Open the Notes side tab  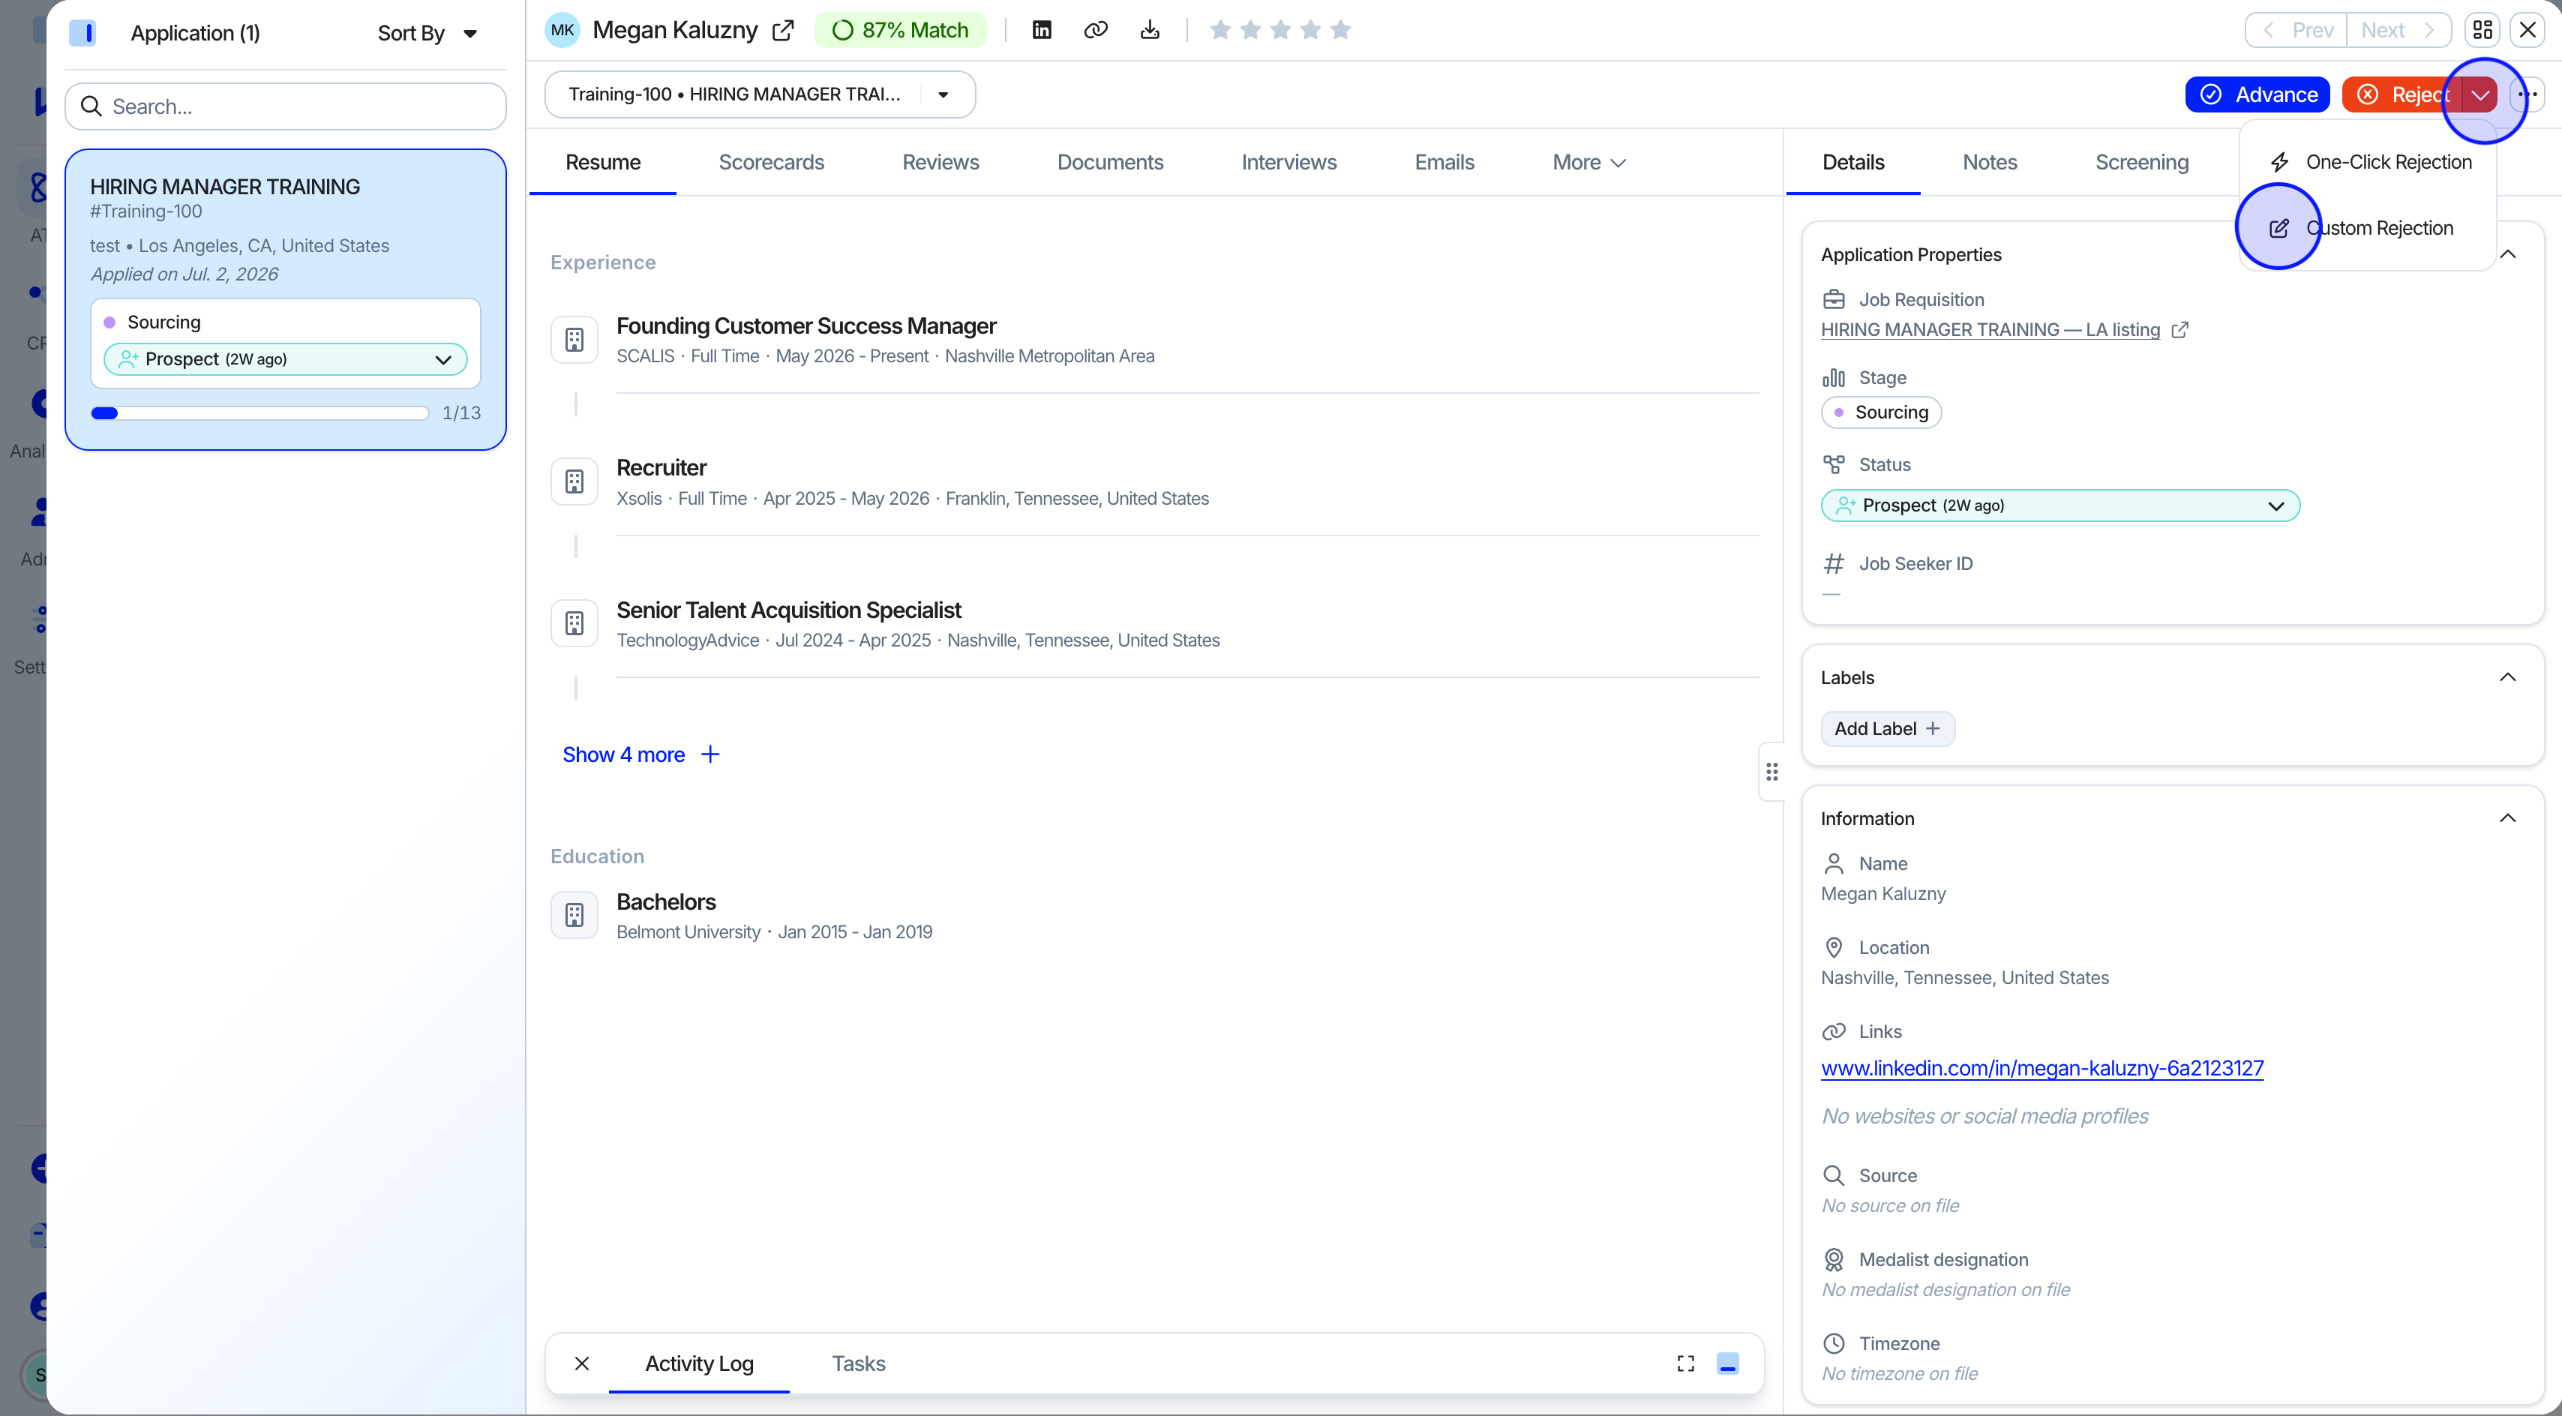(1989, 162)
